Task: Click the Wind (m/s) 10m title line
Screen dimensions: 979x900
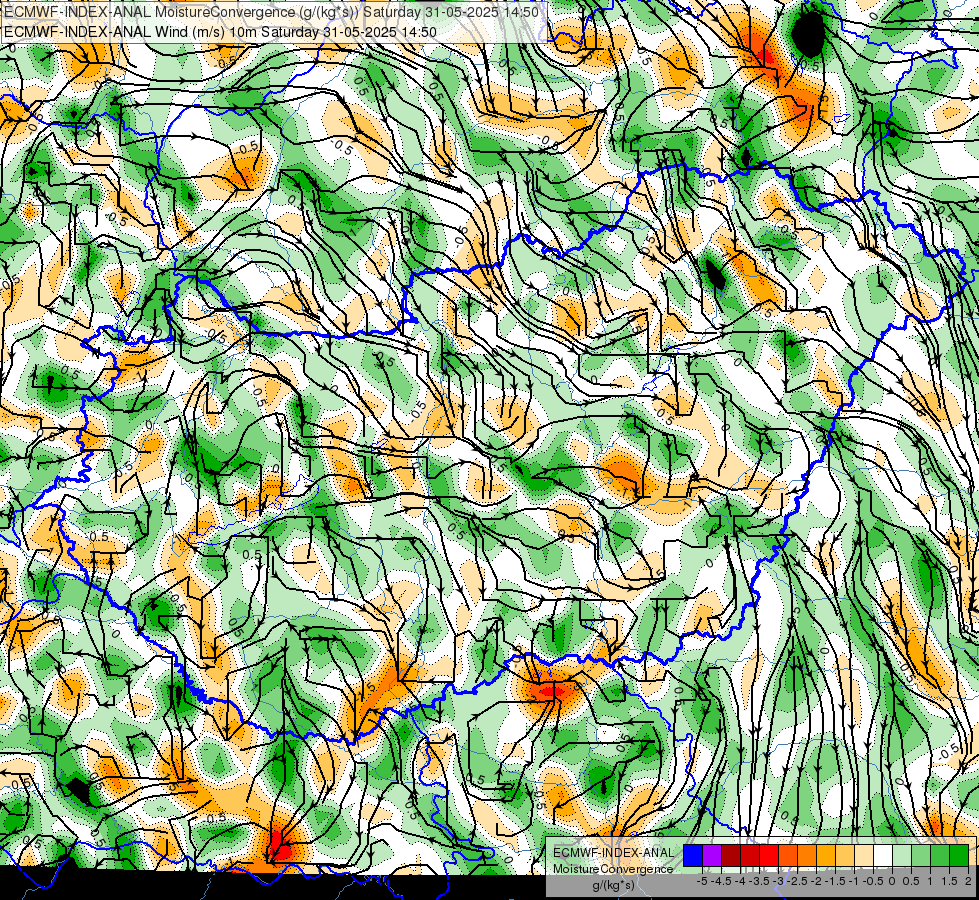Action: tap(220, 31)
